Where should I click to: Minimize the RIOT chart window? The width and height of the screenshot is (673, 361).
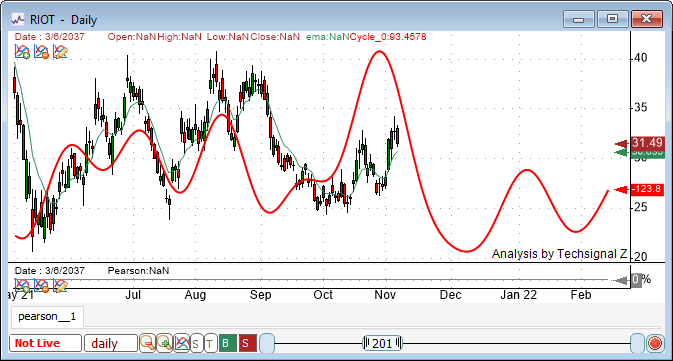(x=579, y=19)
